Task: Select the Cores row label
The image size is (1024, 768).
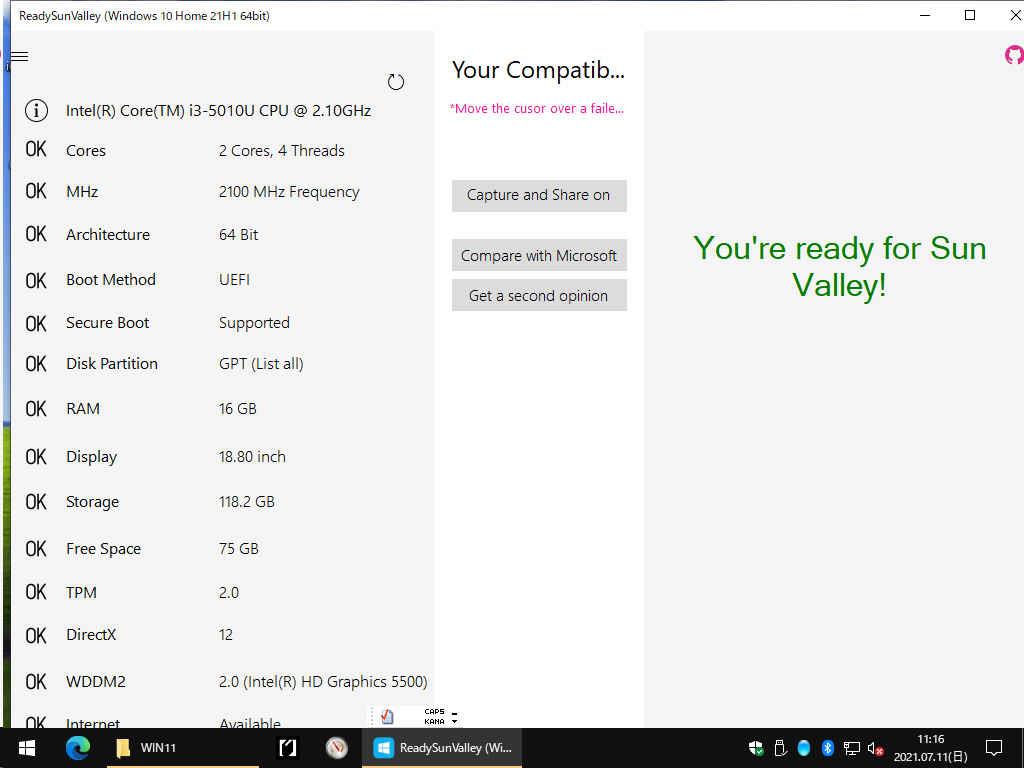Action: tap(86, 151)
